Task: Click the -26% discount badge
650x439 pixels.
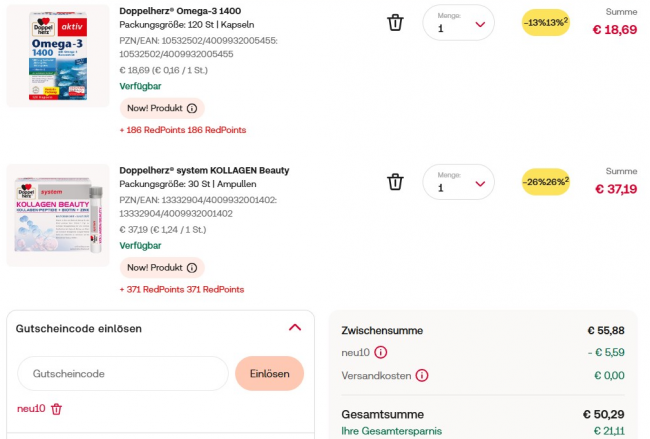Action: [x=546, y=182]
